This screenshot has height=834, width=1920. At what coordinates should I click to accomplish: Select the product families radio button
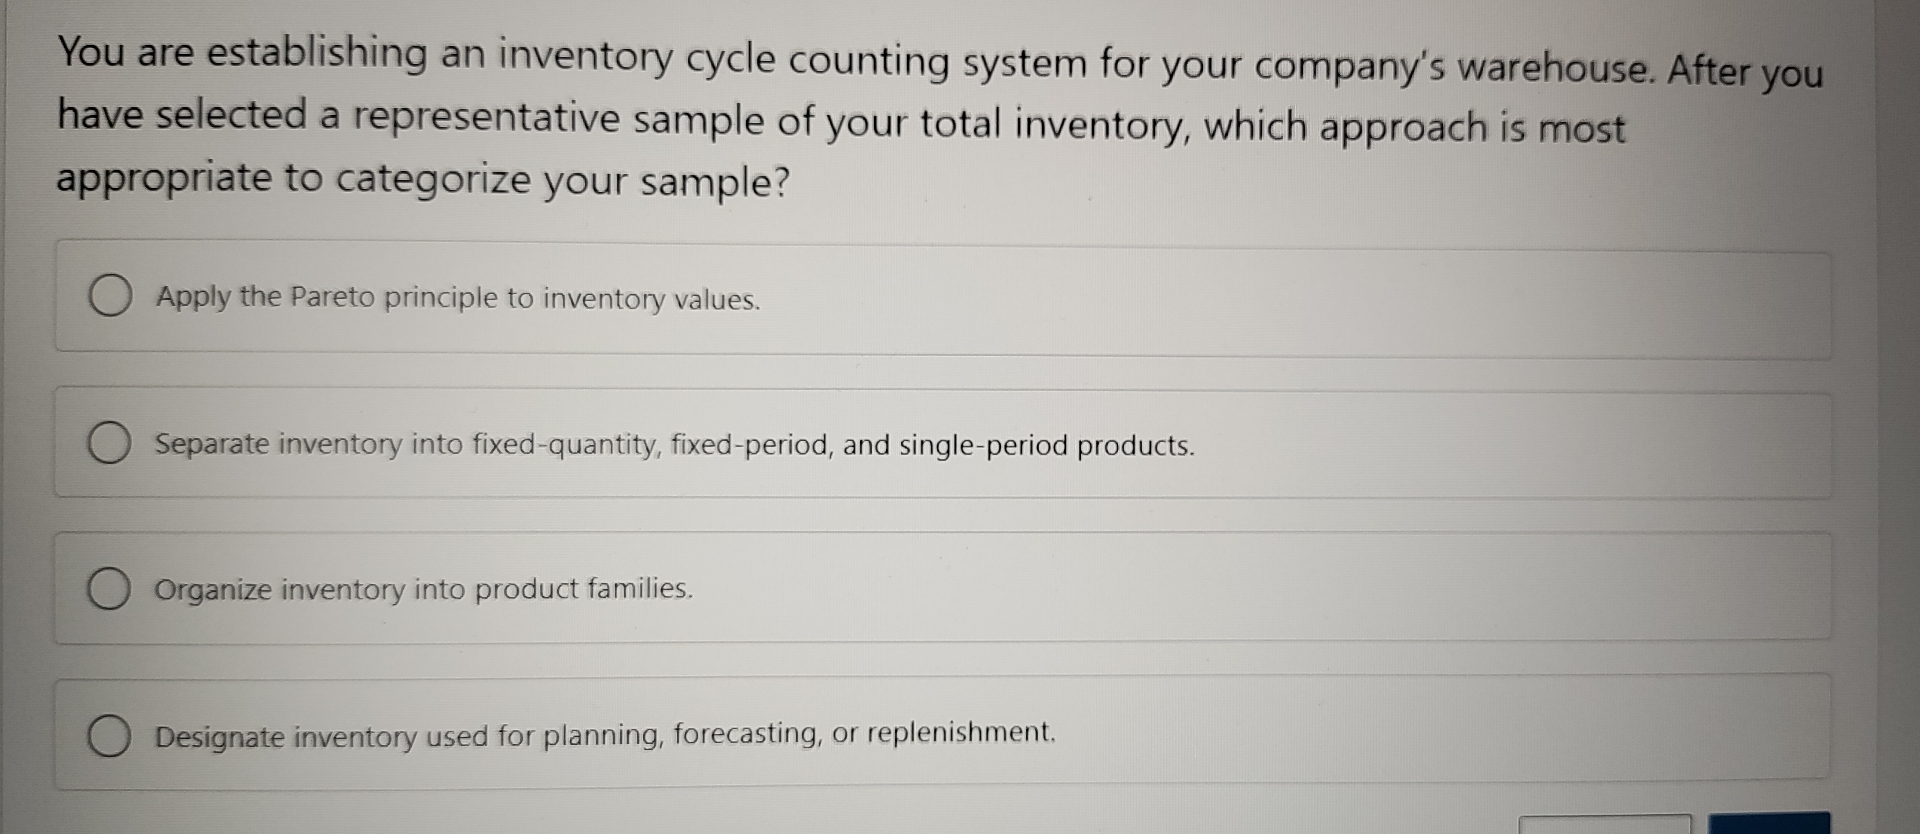[110, 588]
